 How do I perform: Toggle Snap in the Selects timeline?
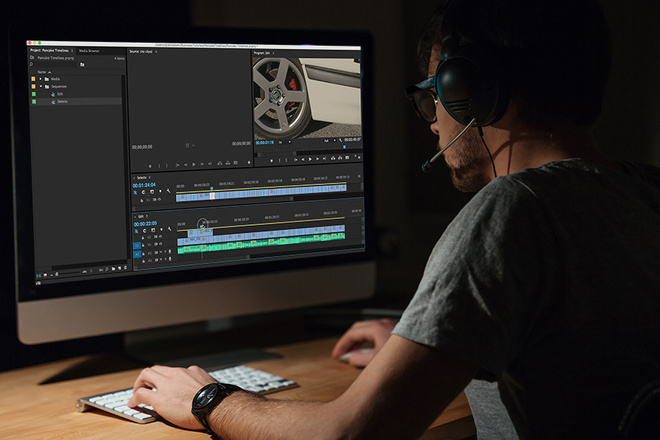tap(143, 192)
